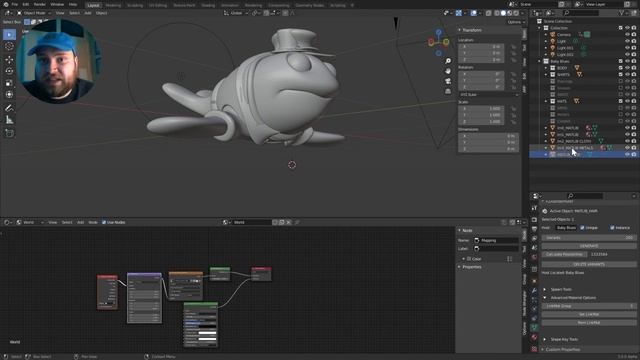Toggle Baby Blues collection eye visibility
The width and height of the screenshot is (640, 360).
[x=627, y=61]
